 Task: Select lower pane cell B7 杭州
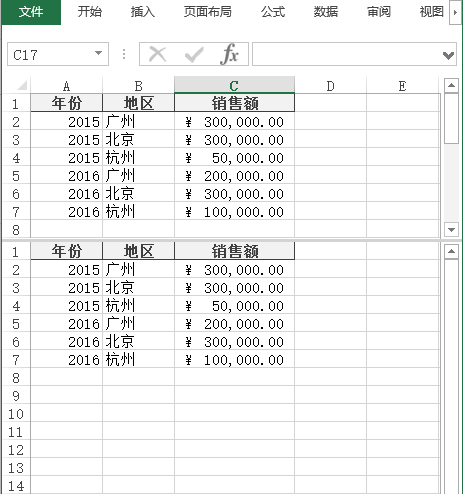(138, 359)
